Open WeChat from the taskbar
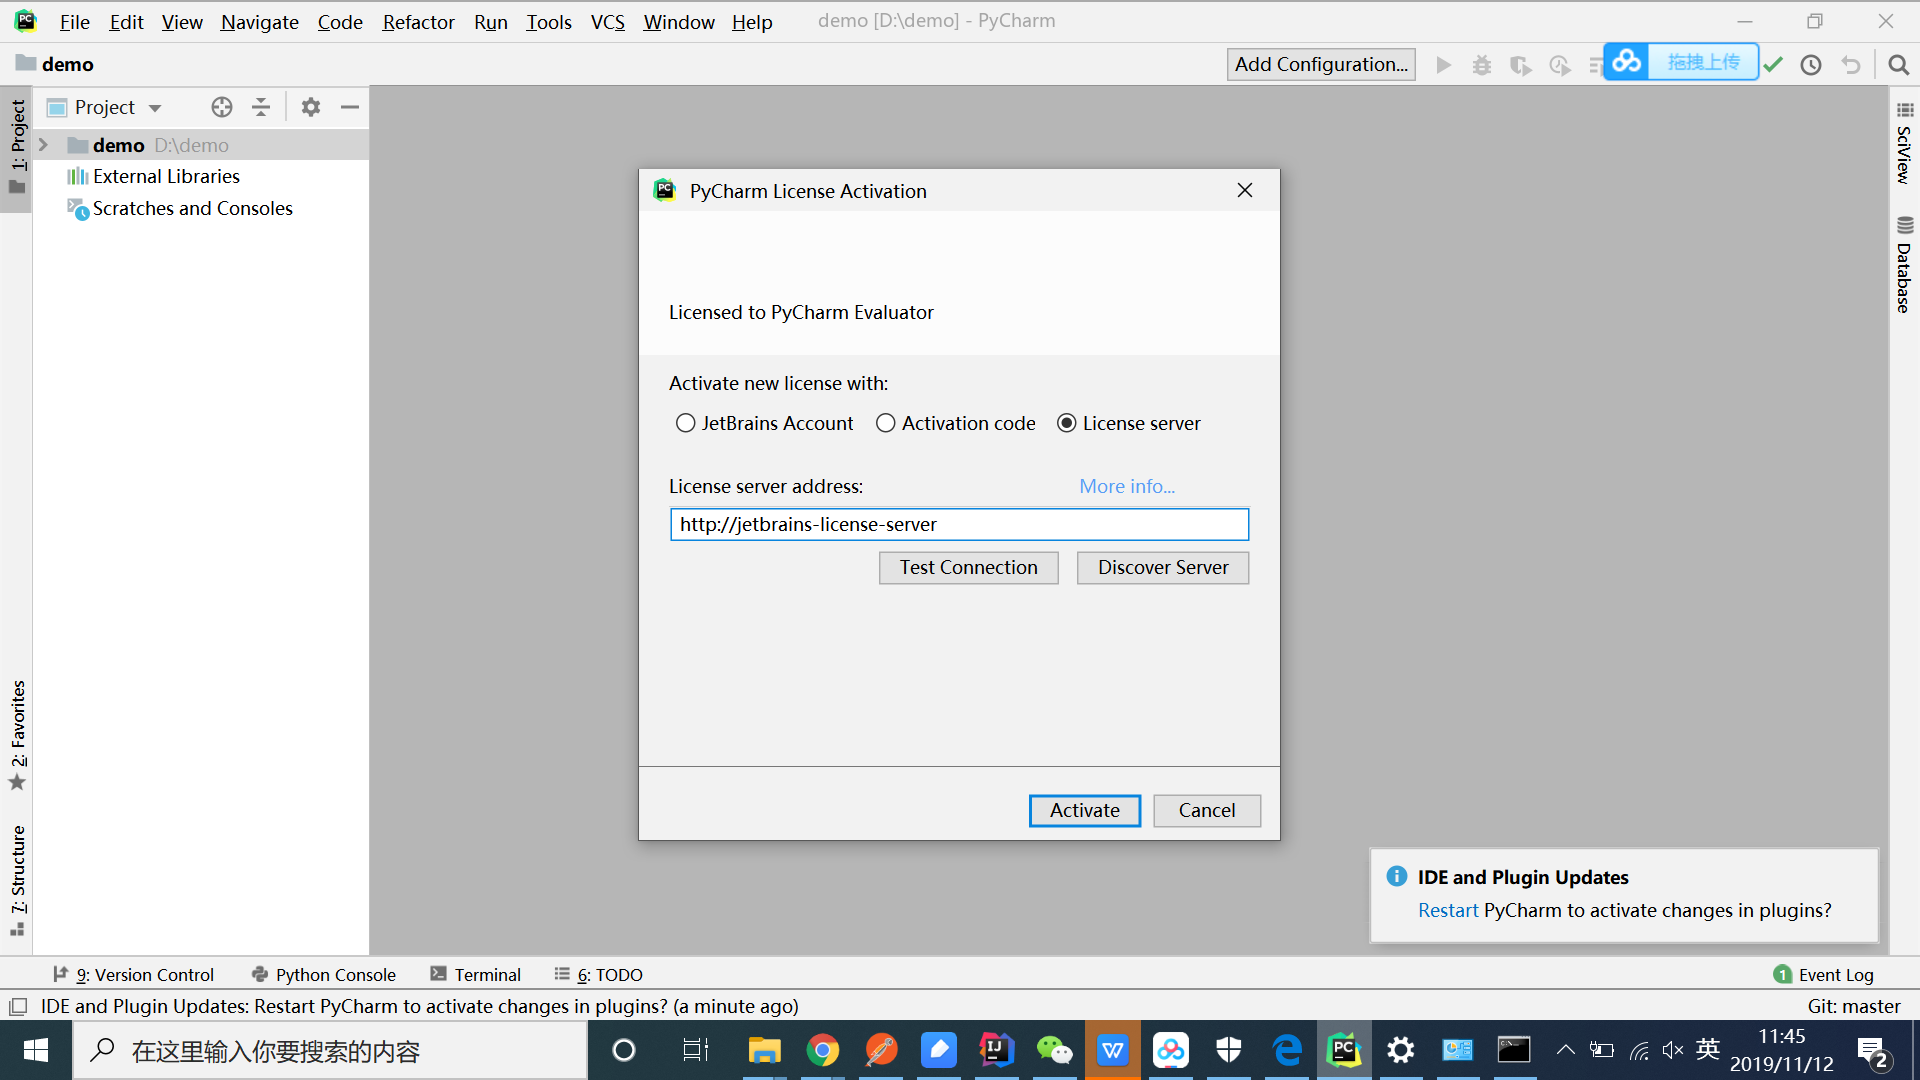Screen dimensions: 1920x1080 tap(1054, 1050)
